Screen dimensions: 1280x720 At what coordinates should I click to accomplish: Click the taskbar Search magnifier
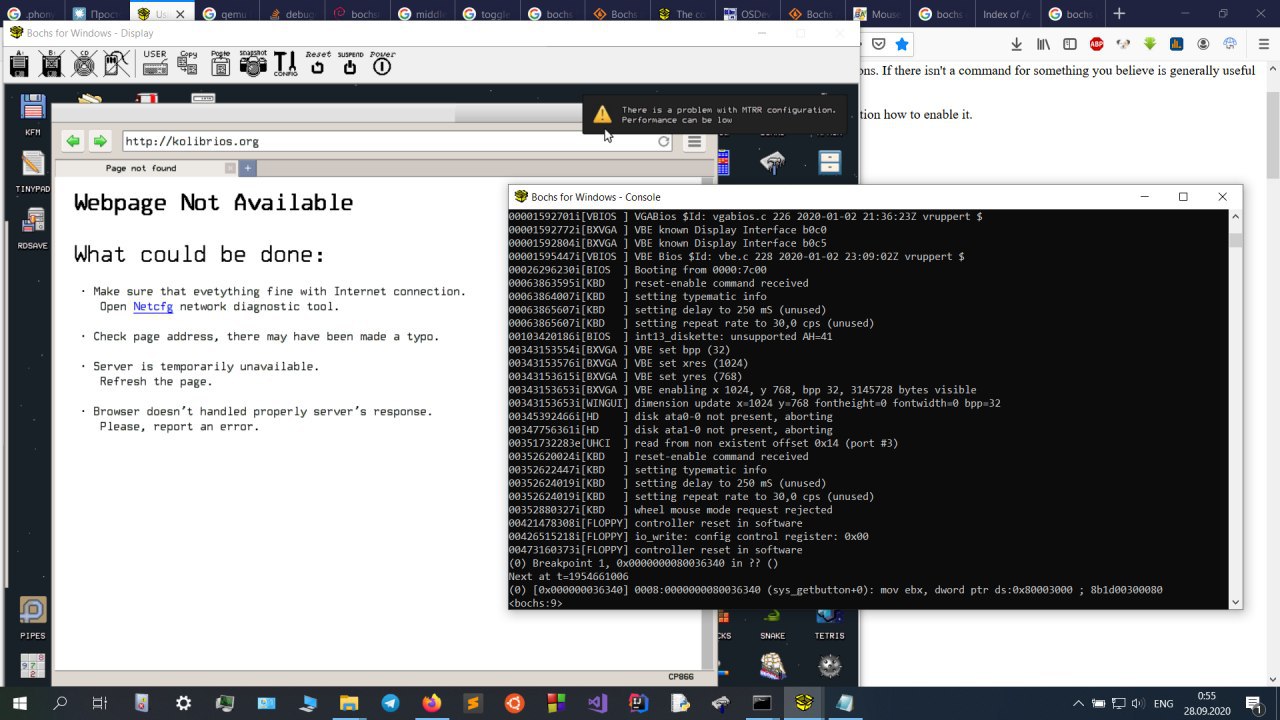[x=60, y=703]
